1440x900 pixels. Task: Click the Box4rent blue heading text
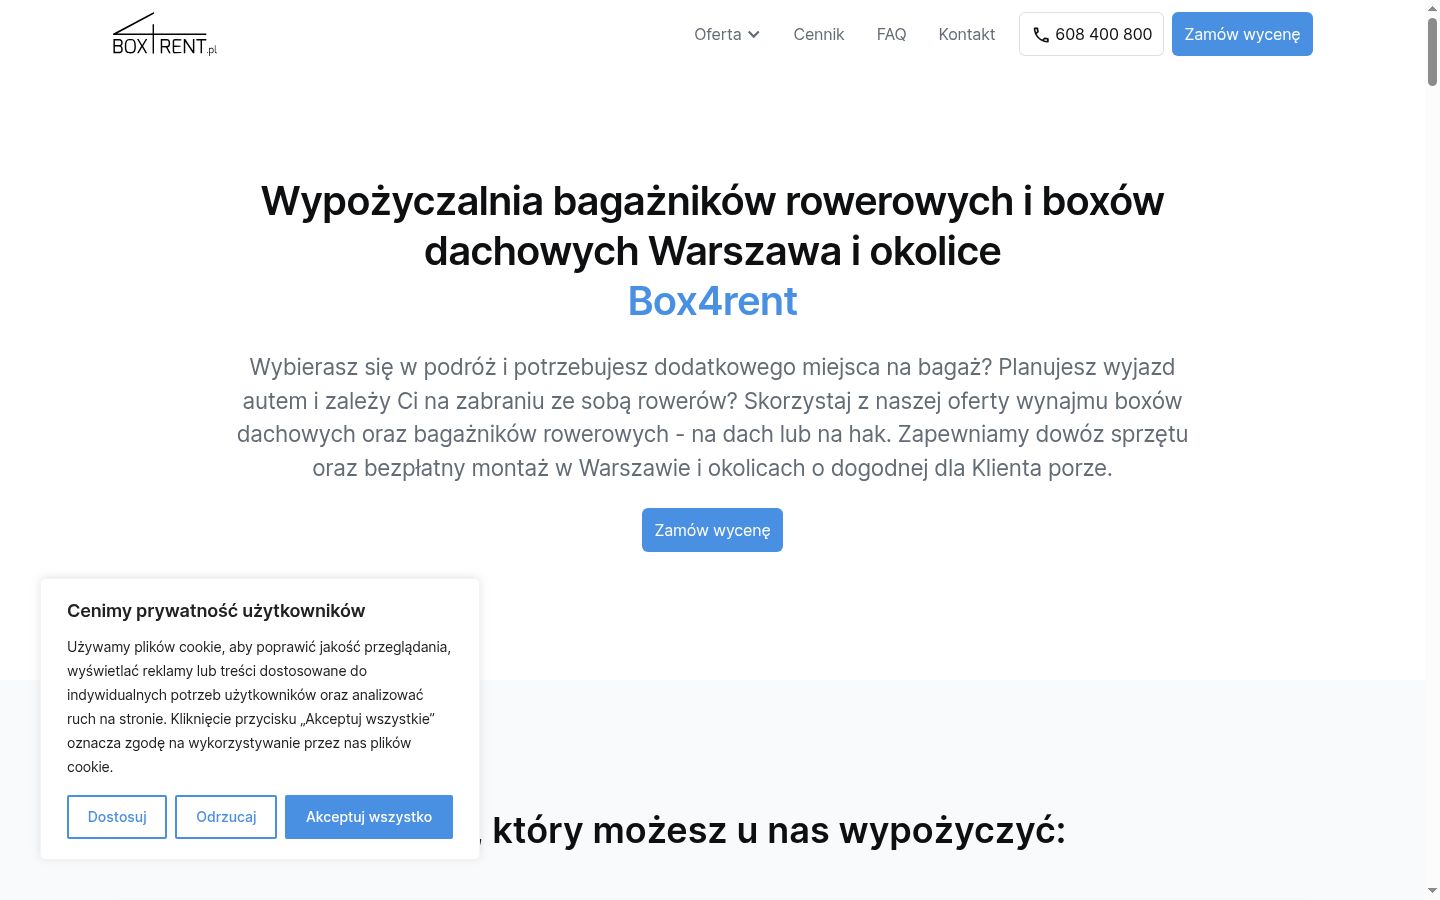tap(712, 301)
